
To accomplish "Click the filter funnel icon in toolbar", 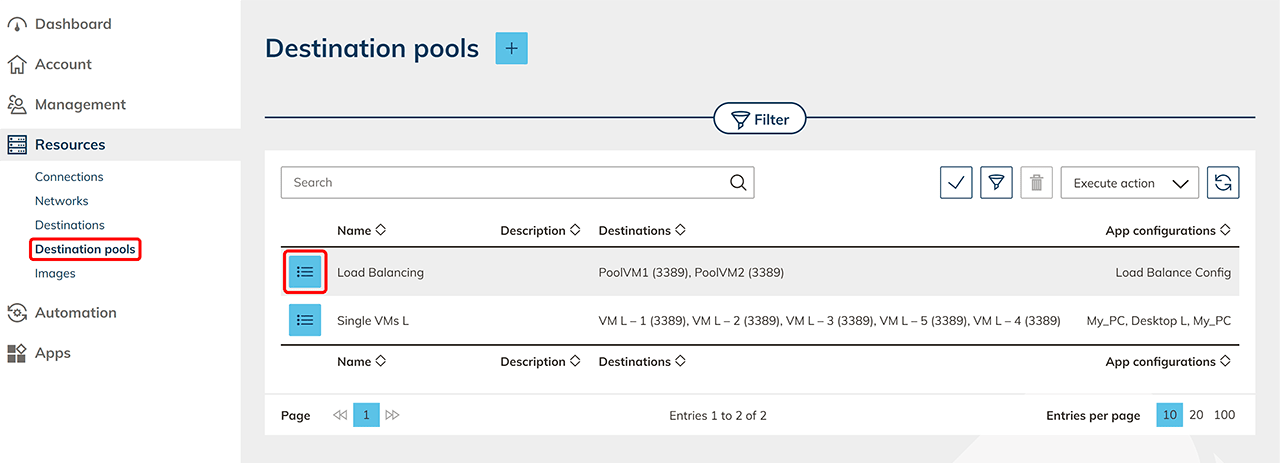I will tap(996, 183).
